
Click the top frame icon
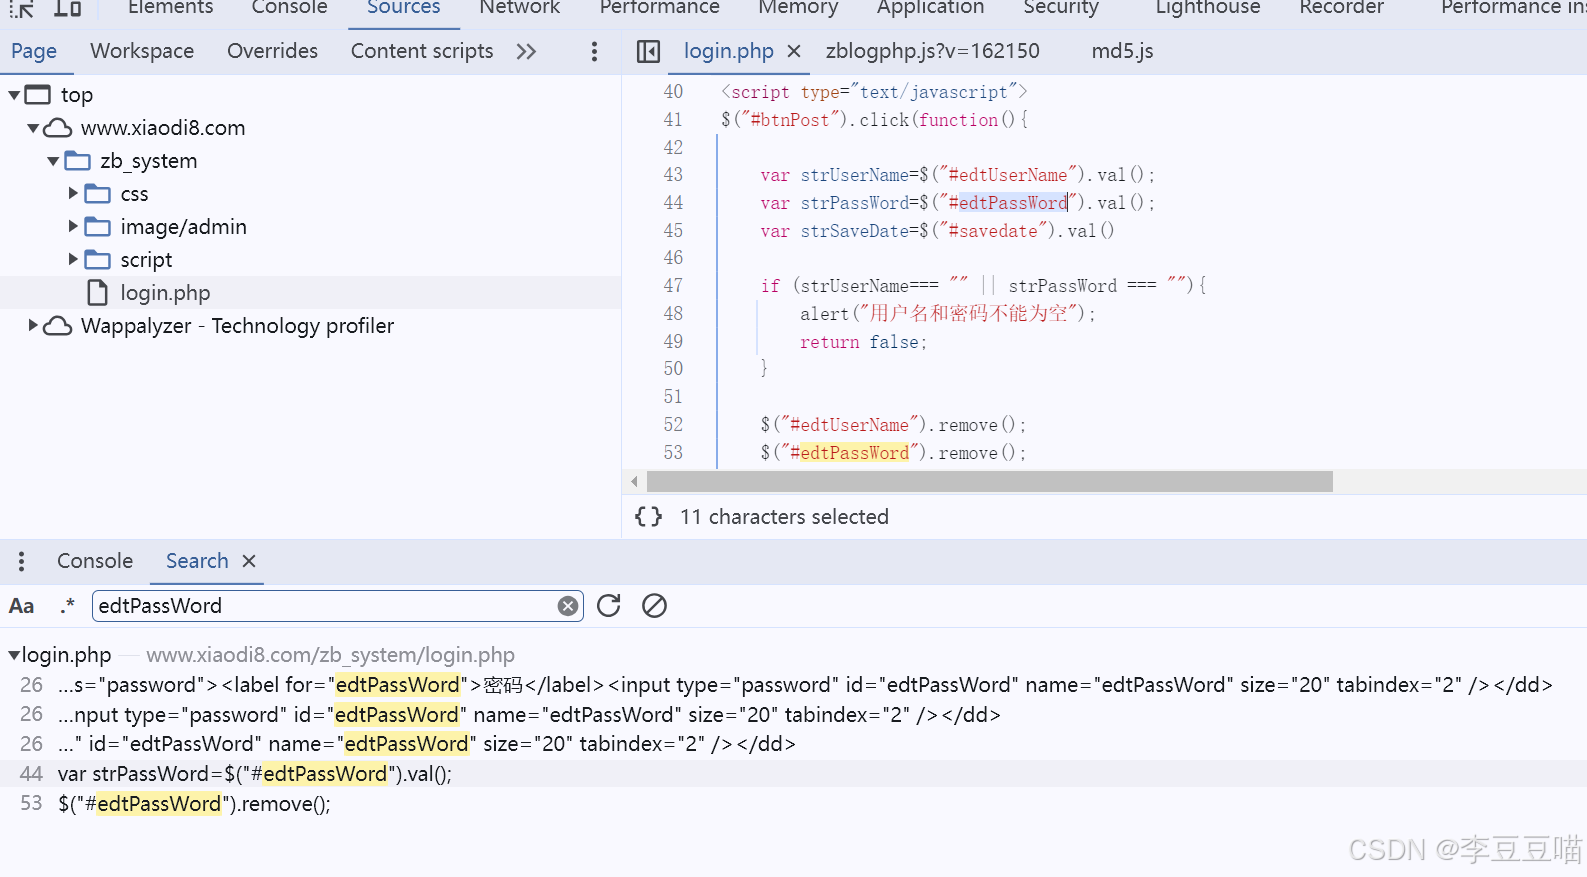pos(38,95)
